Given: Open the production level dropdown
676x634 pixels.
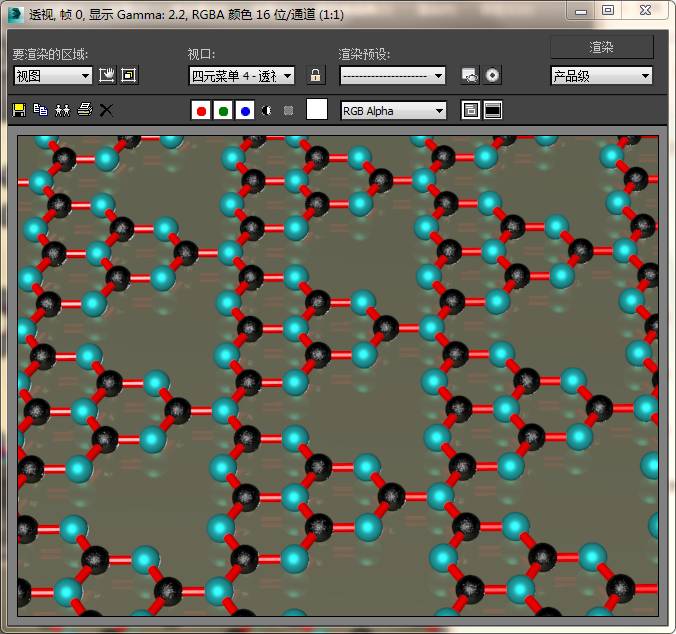Looking at the screenshot, I should (601, 76).
